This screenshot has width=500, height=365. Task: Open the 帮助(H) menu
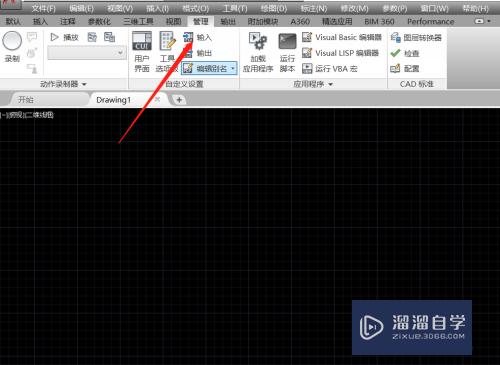[476, 9]
